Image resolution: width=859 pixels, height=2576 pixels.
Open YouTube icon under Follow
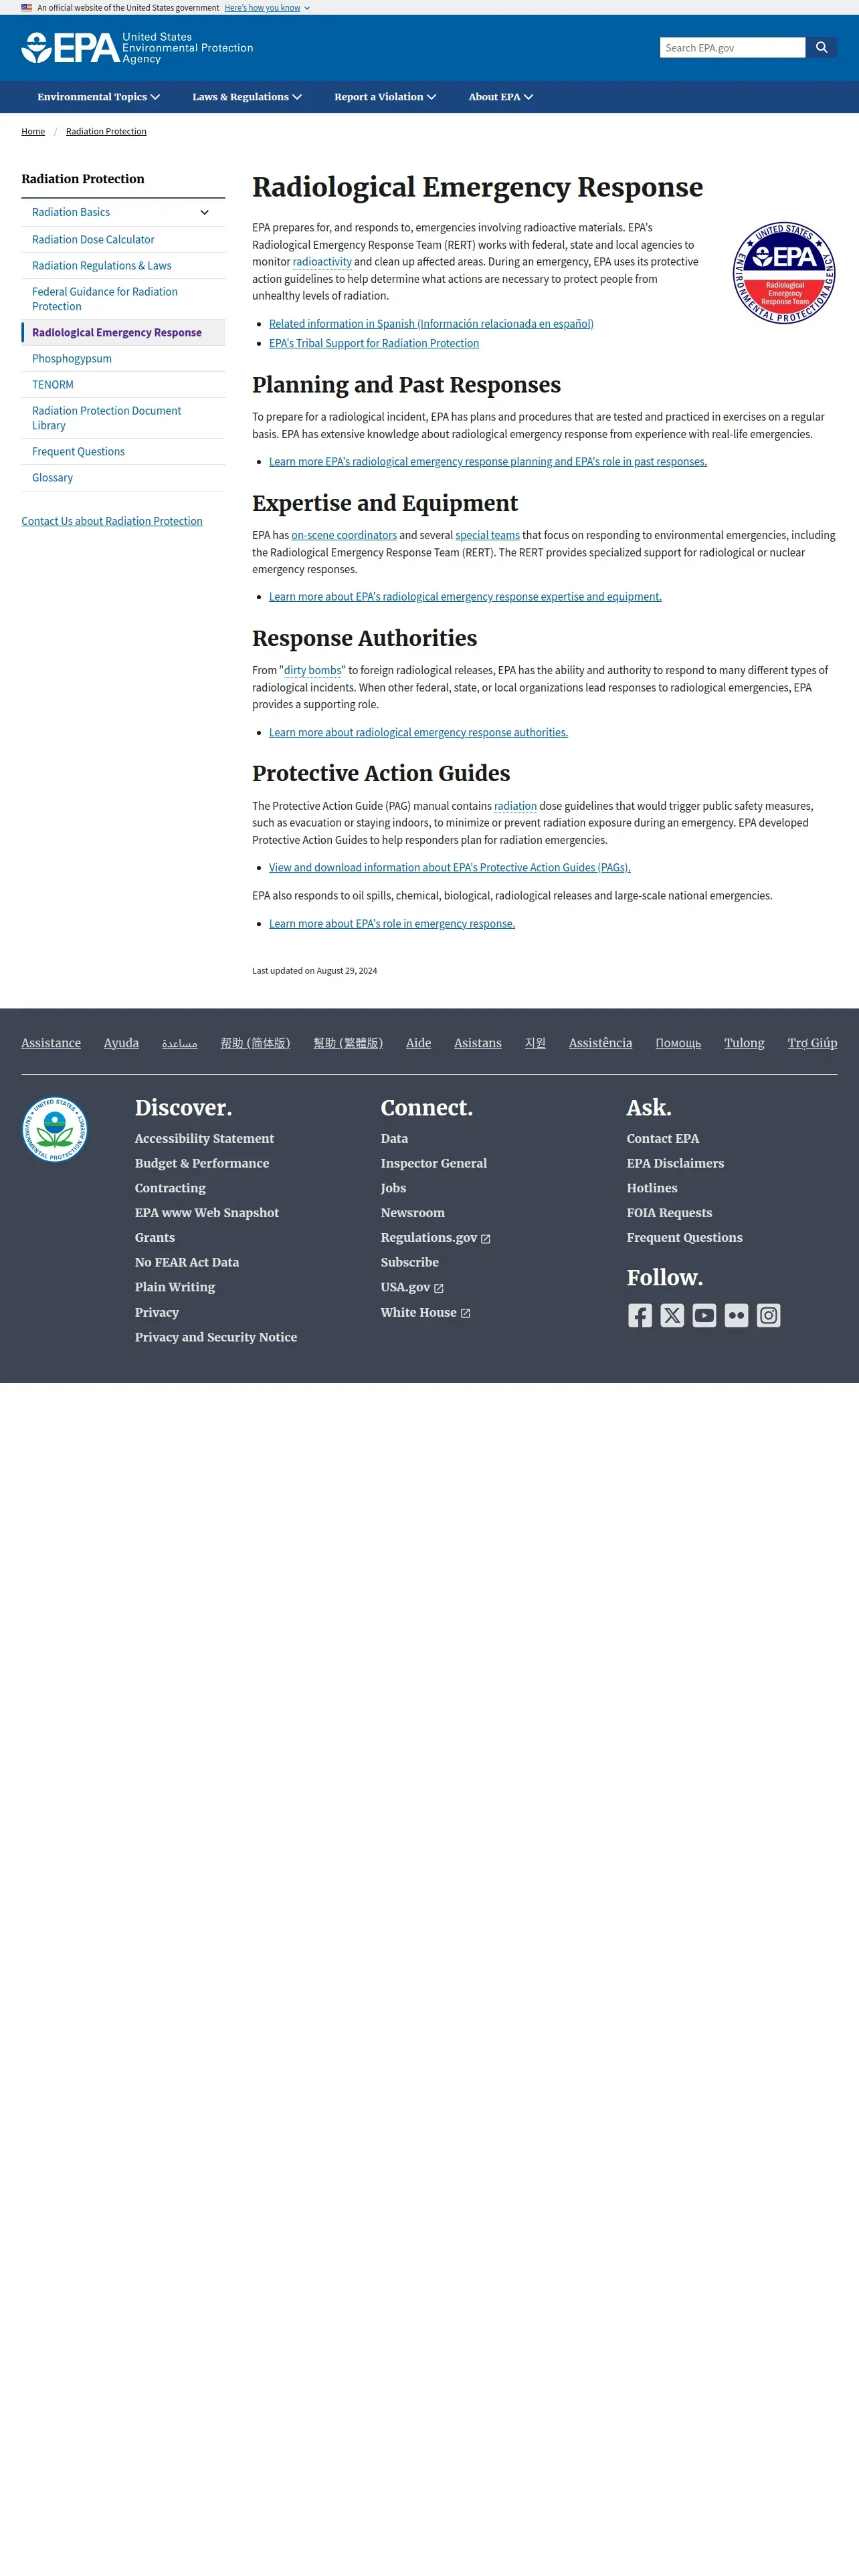[704, 1315]
